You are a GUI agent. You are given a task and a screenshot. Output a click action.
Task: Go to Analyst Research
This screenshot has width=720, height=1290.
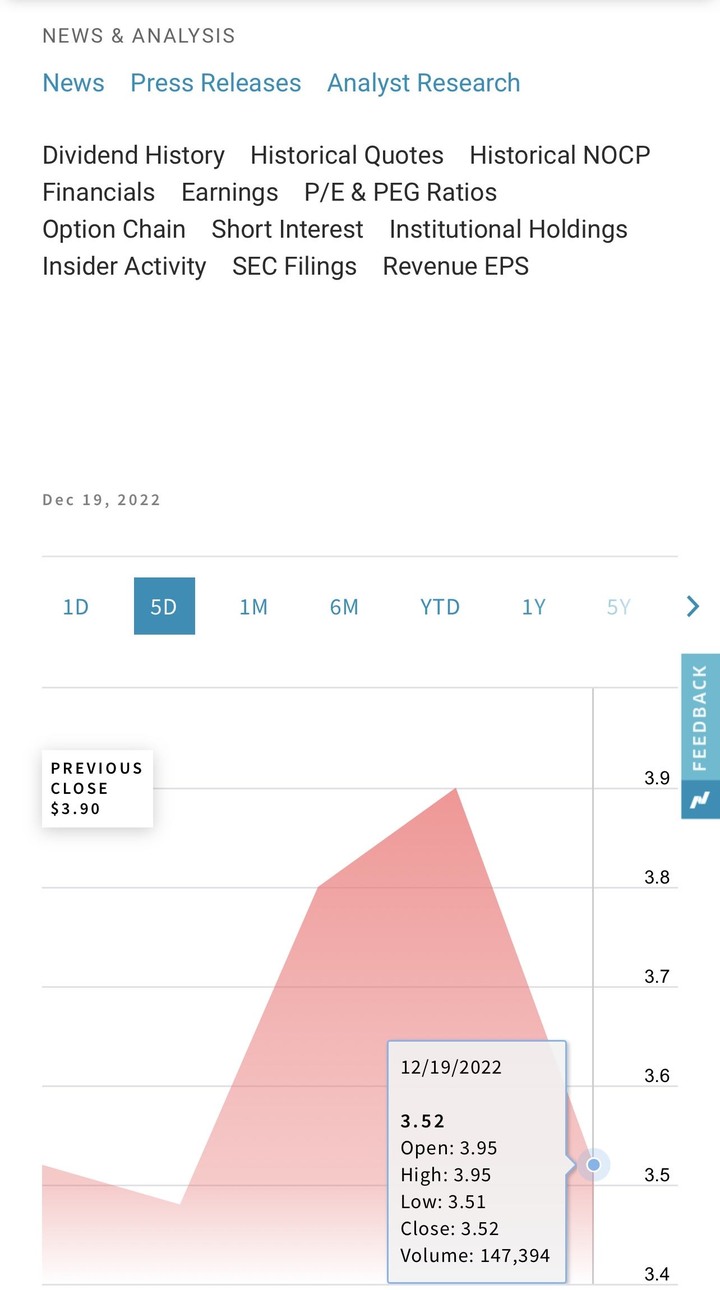(x=424, y=83)
